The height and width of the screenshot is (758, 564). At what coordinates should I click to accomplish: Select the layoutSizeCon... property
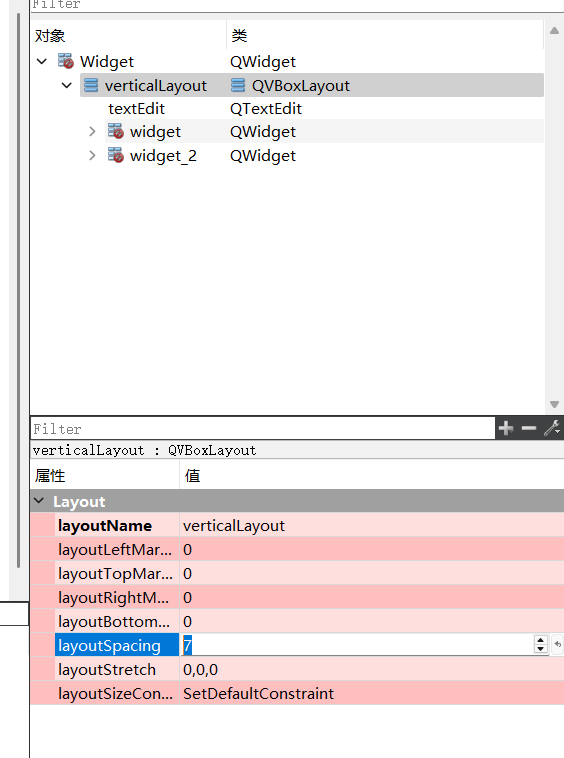tap(115, 694)
